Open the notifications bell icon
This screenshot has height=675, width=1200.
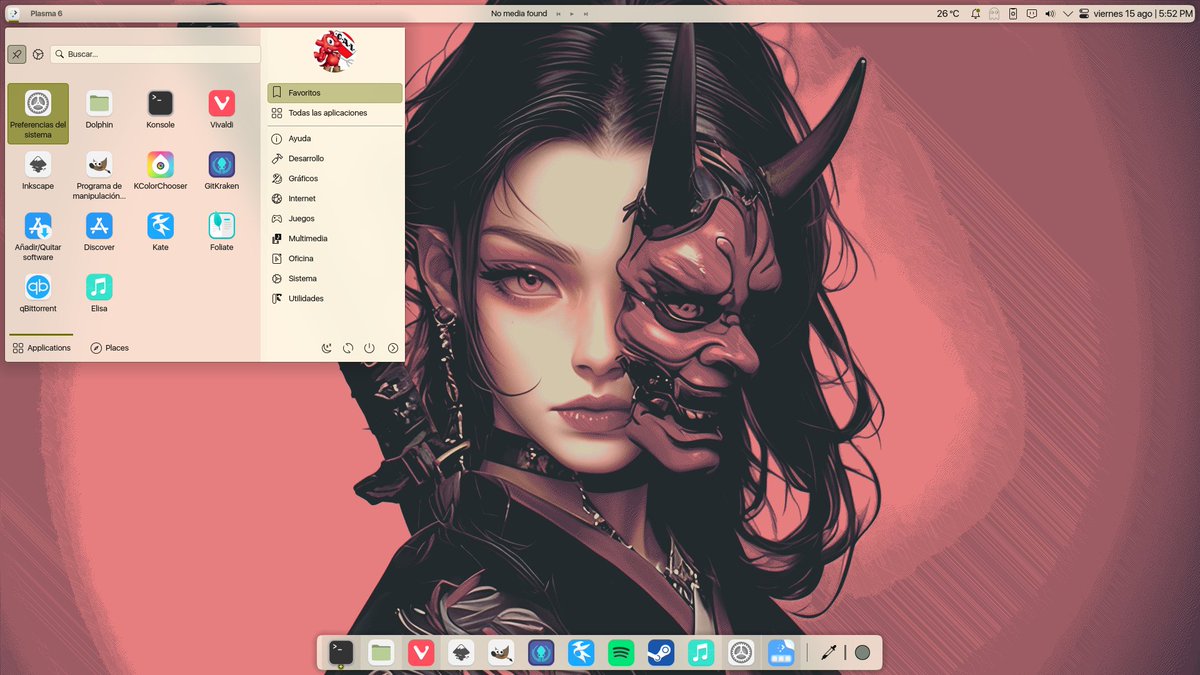point(977,14)
